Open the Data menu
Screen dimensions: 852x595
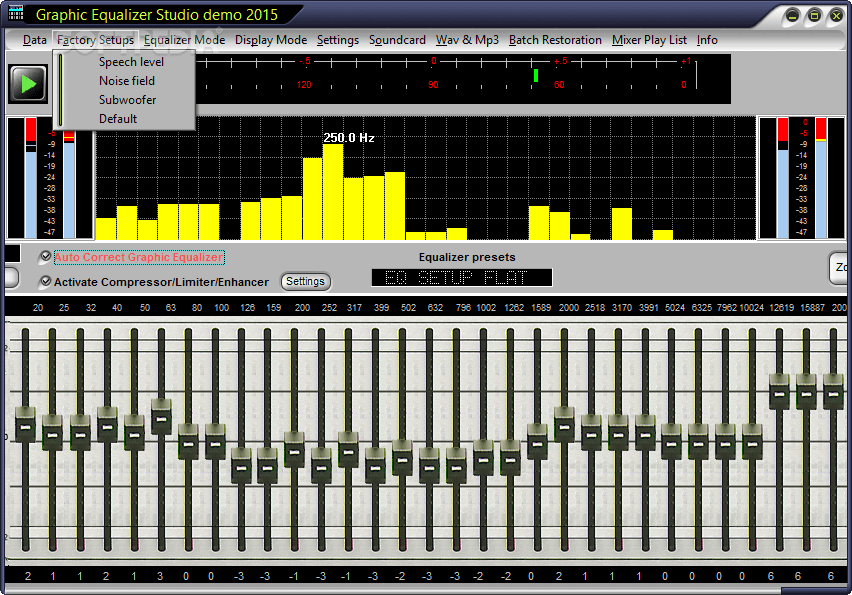[x=33, y=40]
